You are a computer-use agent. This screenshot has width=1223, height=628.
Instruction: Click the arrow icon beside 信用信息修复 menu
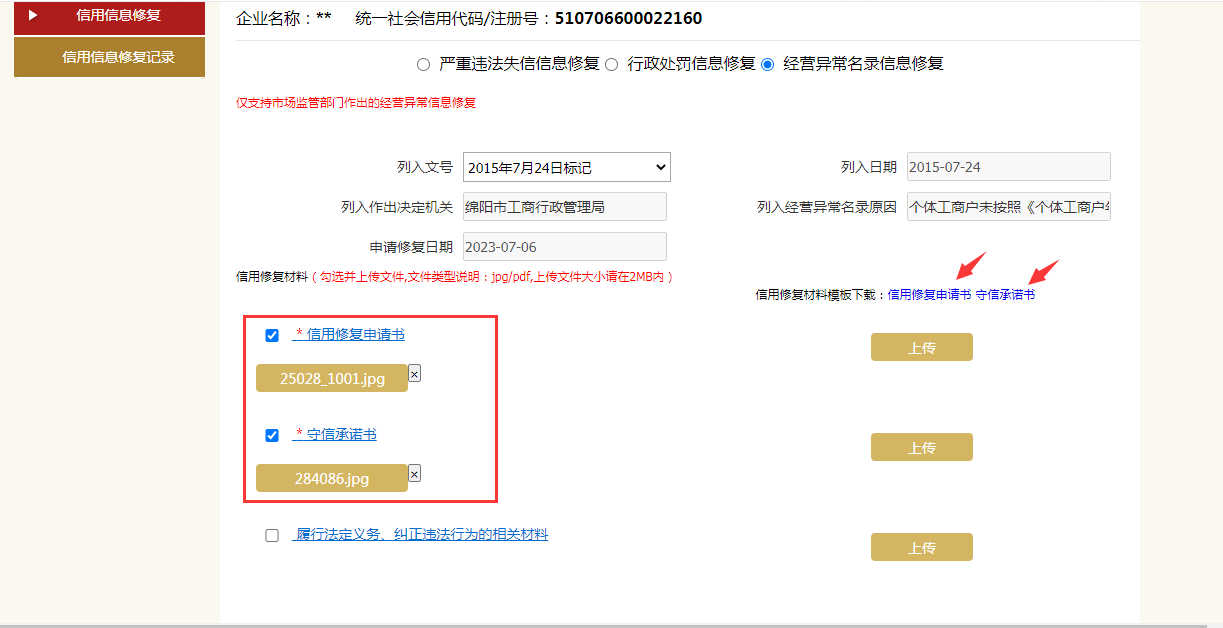pos(33,16)
